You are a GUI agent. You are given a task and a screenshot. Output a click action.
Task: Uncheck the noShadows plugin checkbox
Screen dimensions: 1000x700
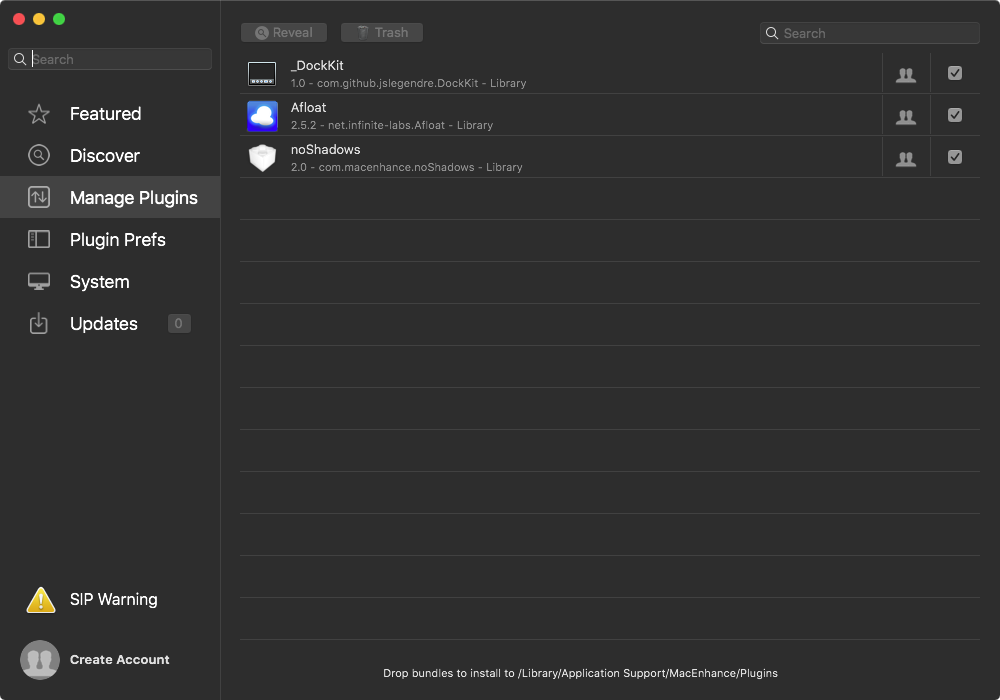tap(955, 157)
